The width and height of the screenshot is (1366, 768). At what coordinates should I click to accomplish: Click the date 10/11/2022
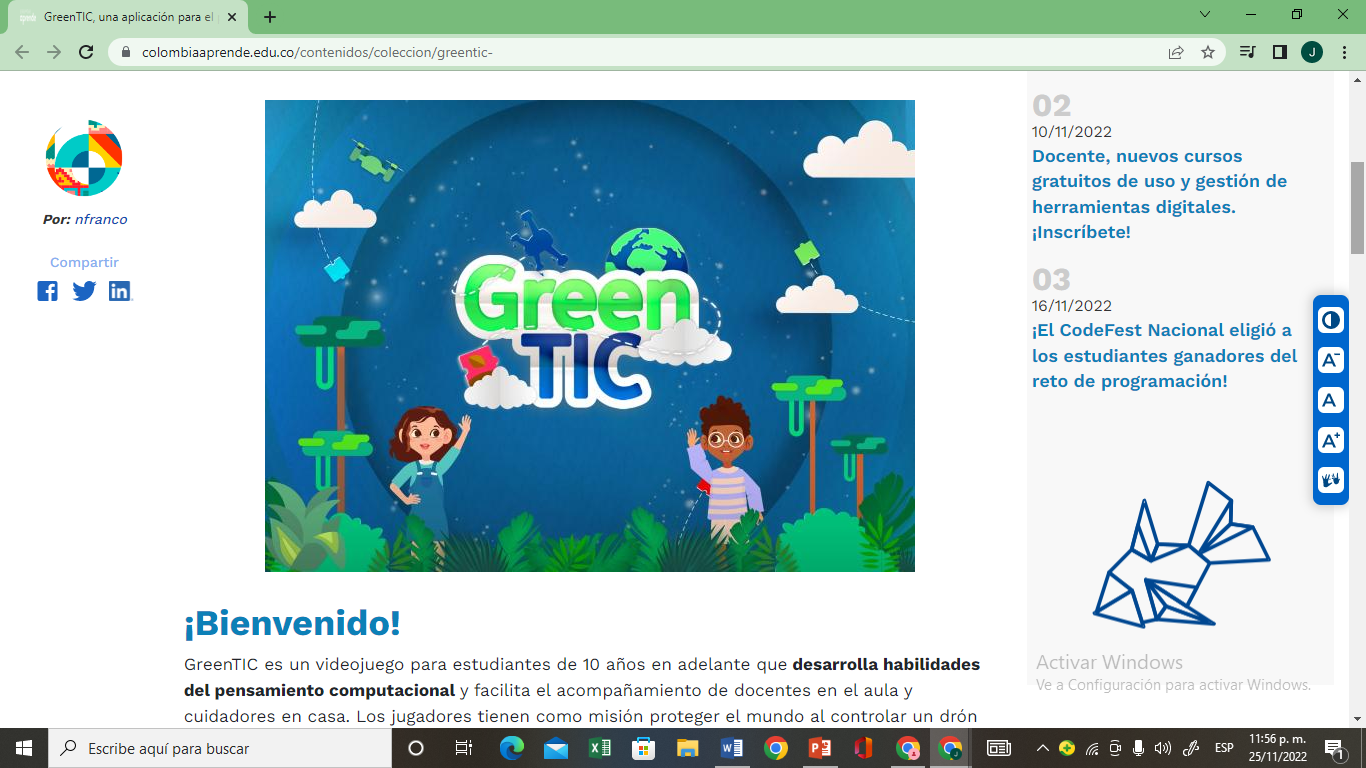[x=1072, y=131]
